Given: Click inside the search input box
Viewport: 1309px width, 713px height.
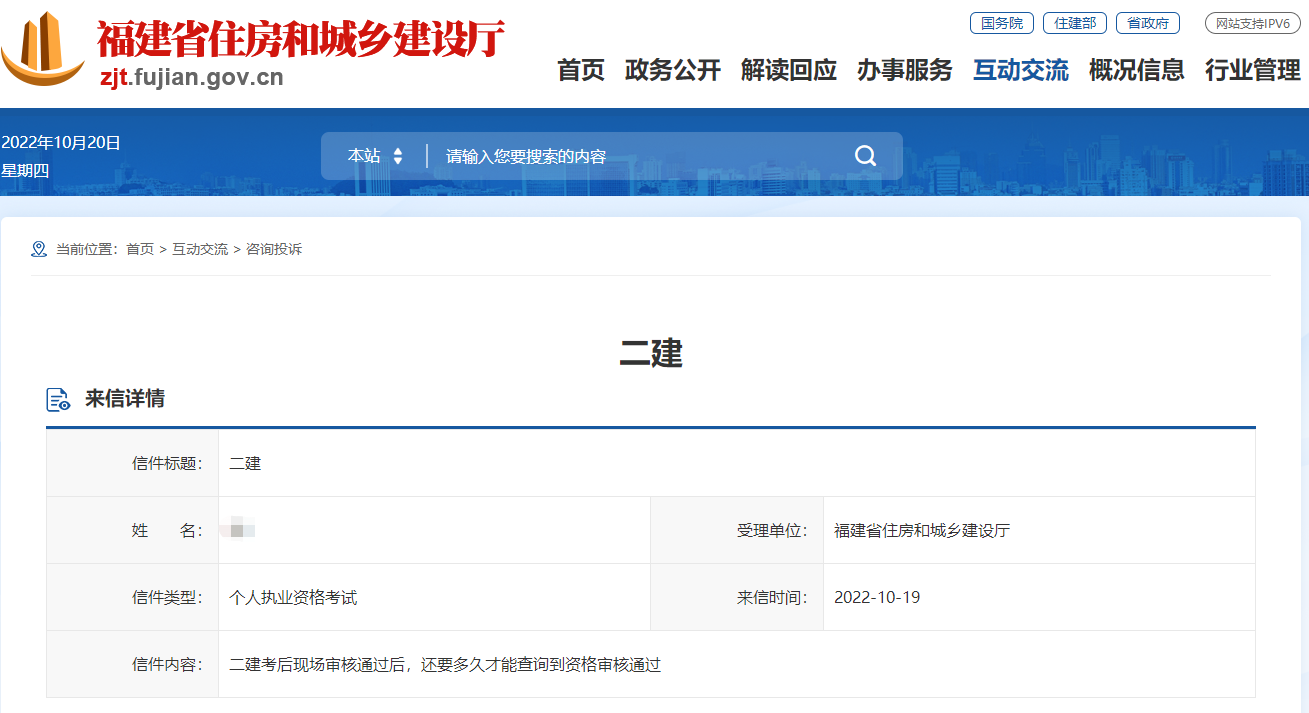Looking at the screenshot, I should (x=600, y=155).
